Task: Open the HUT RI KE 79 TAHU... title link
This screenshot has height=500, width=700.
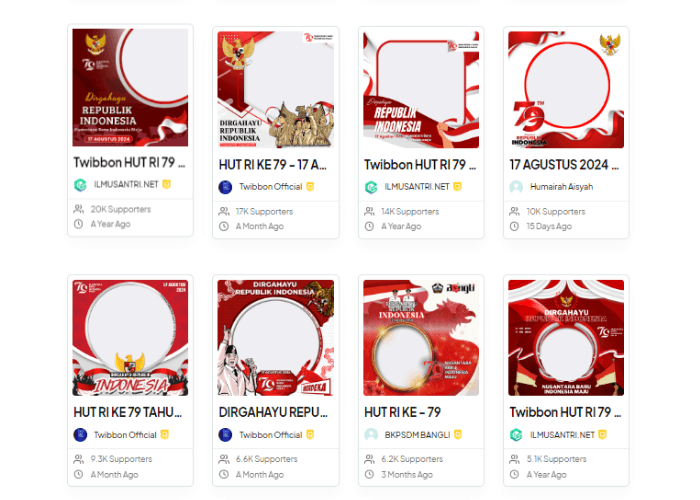Action: click(128, 412)
